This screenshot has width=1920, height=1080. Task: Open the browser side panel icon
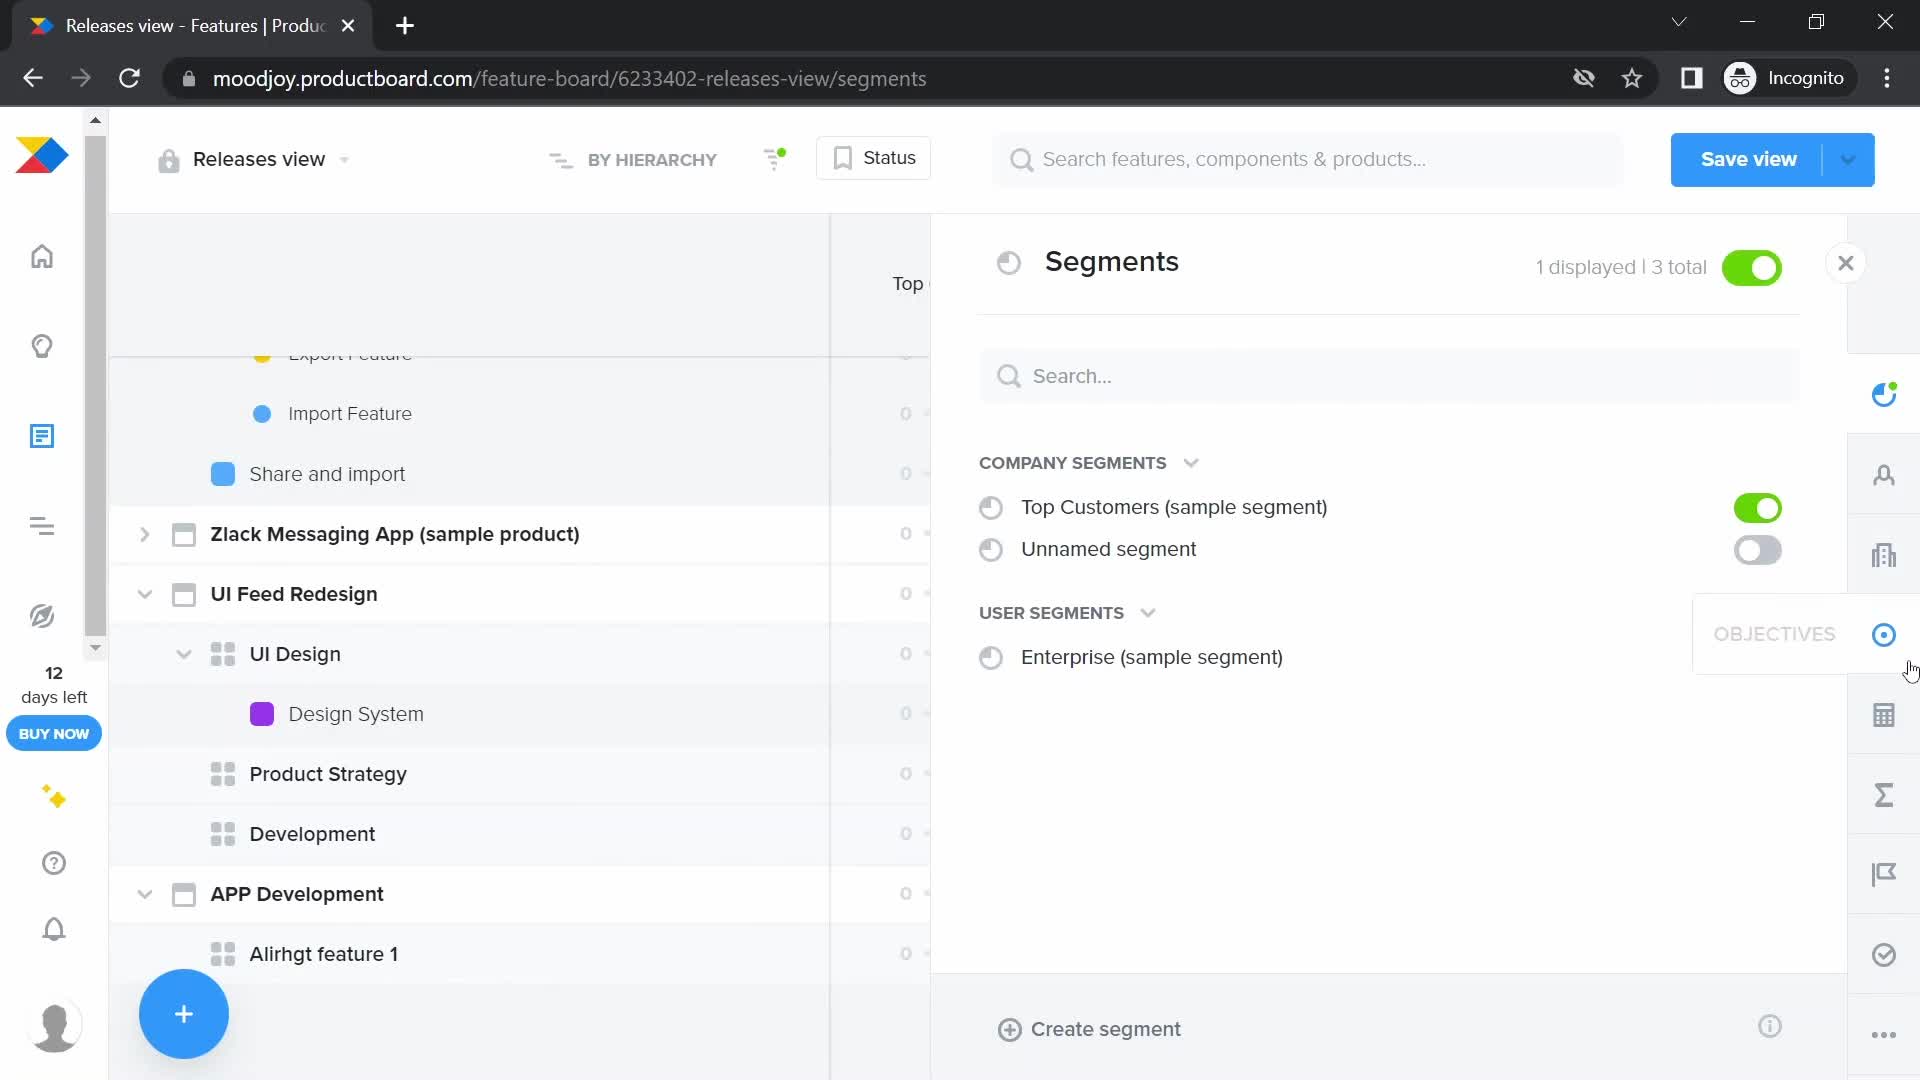[x=1691, y=78]
